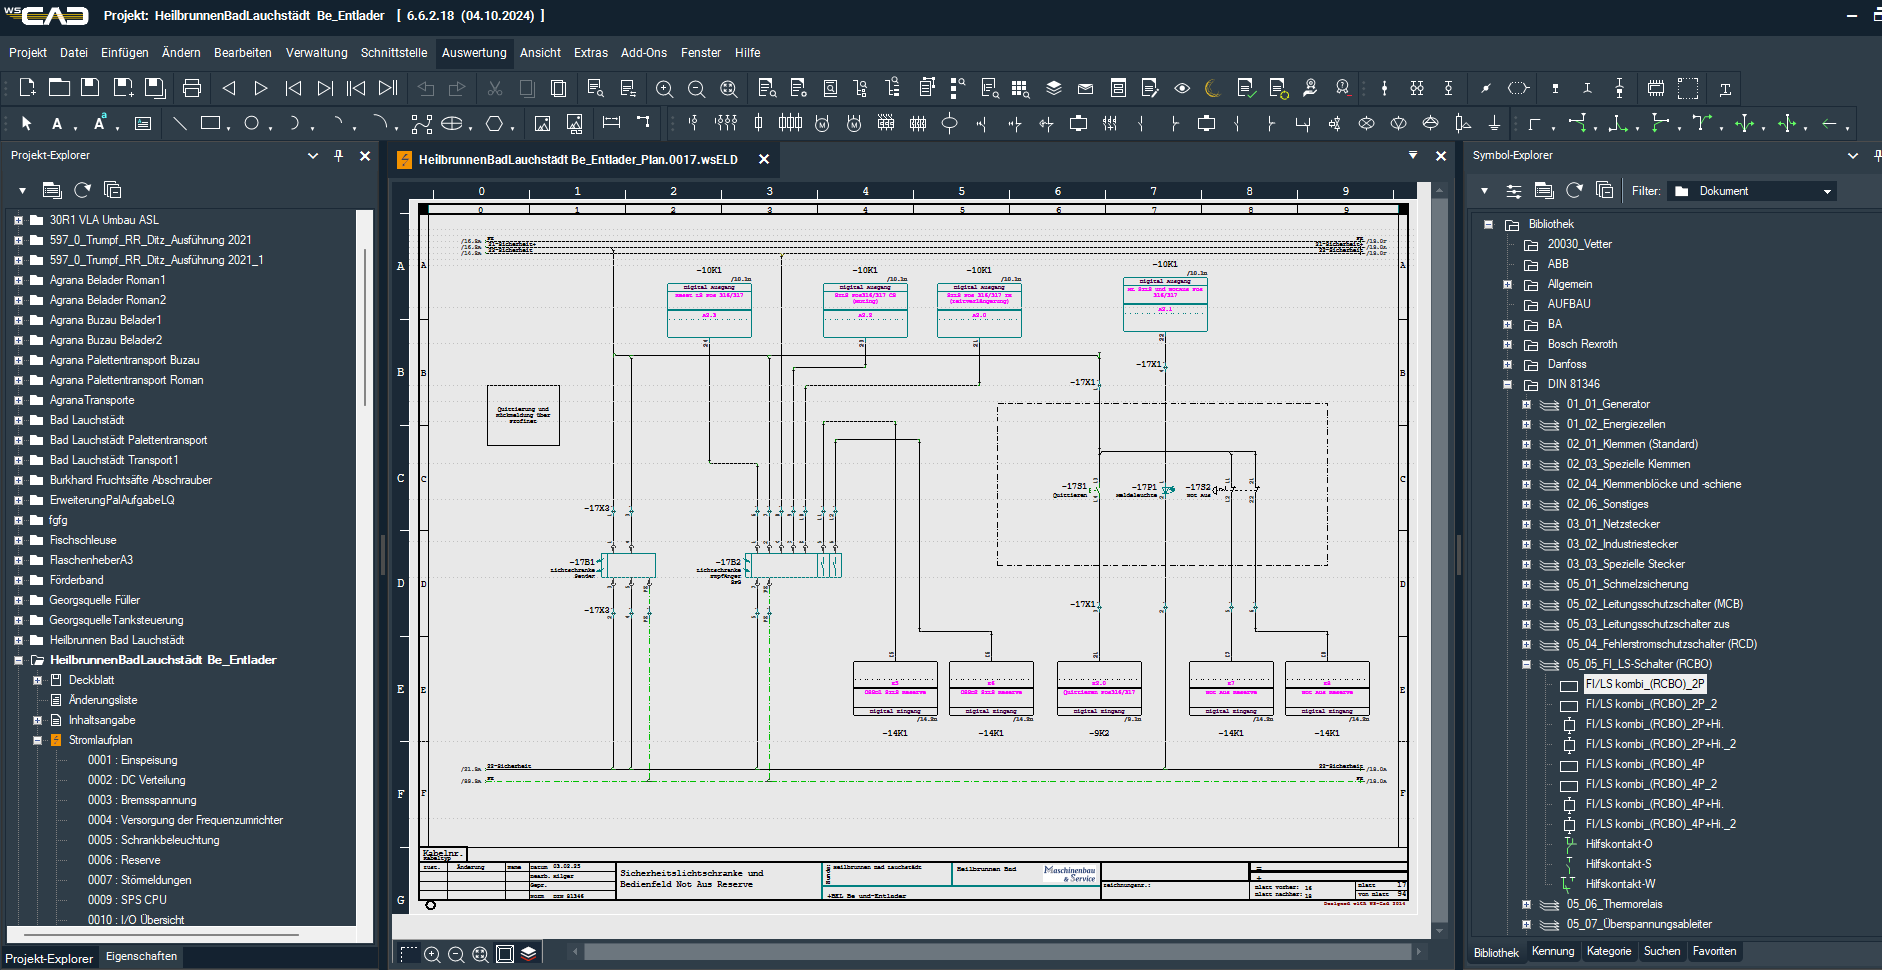Expand the Bosch Rexroth library folder
The height and width of the screenshot is (970, 1882).
tap(1507, 344)
